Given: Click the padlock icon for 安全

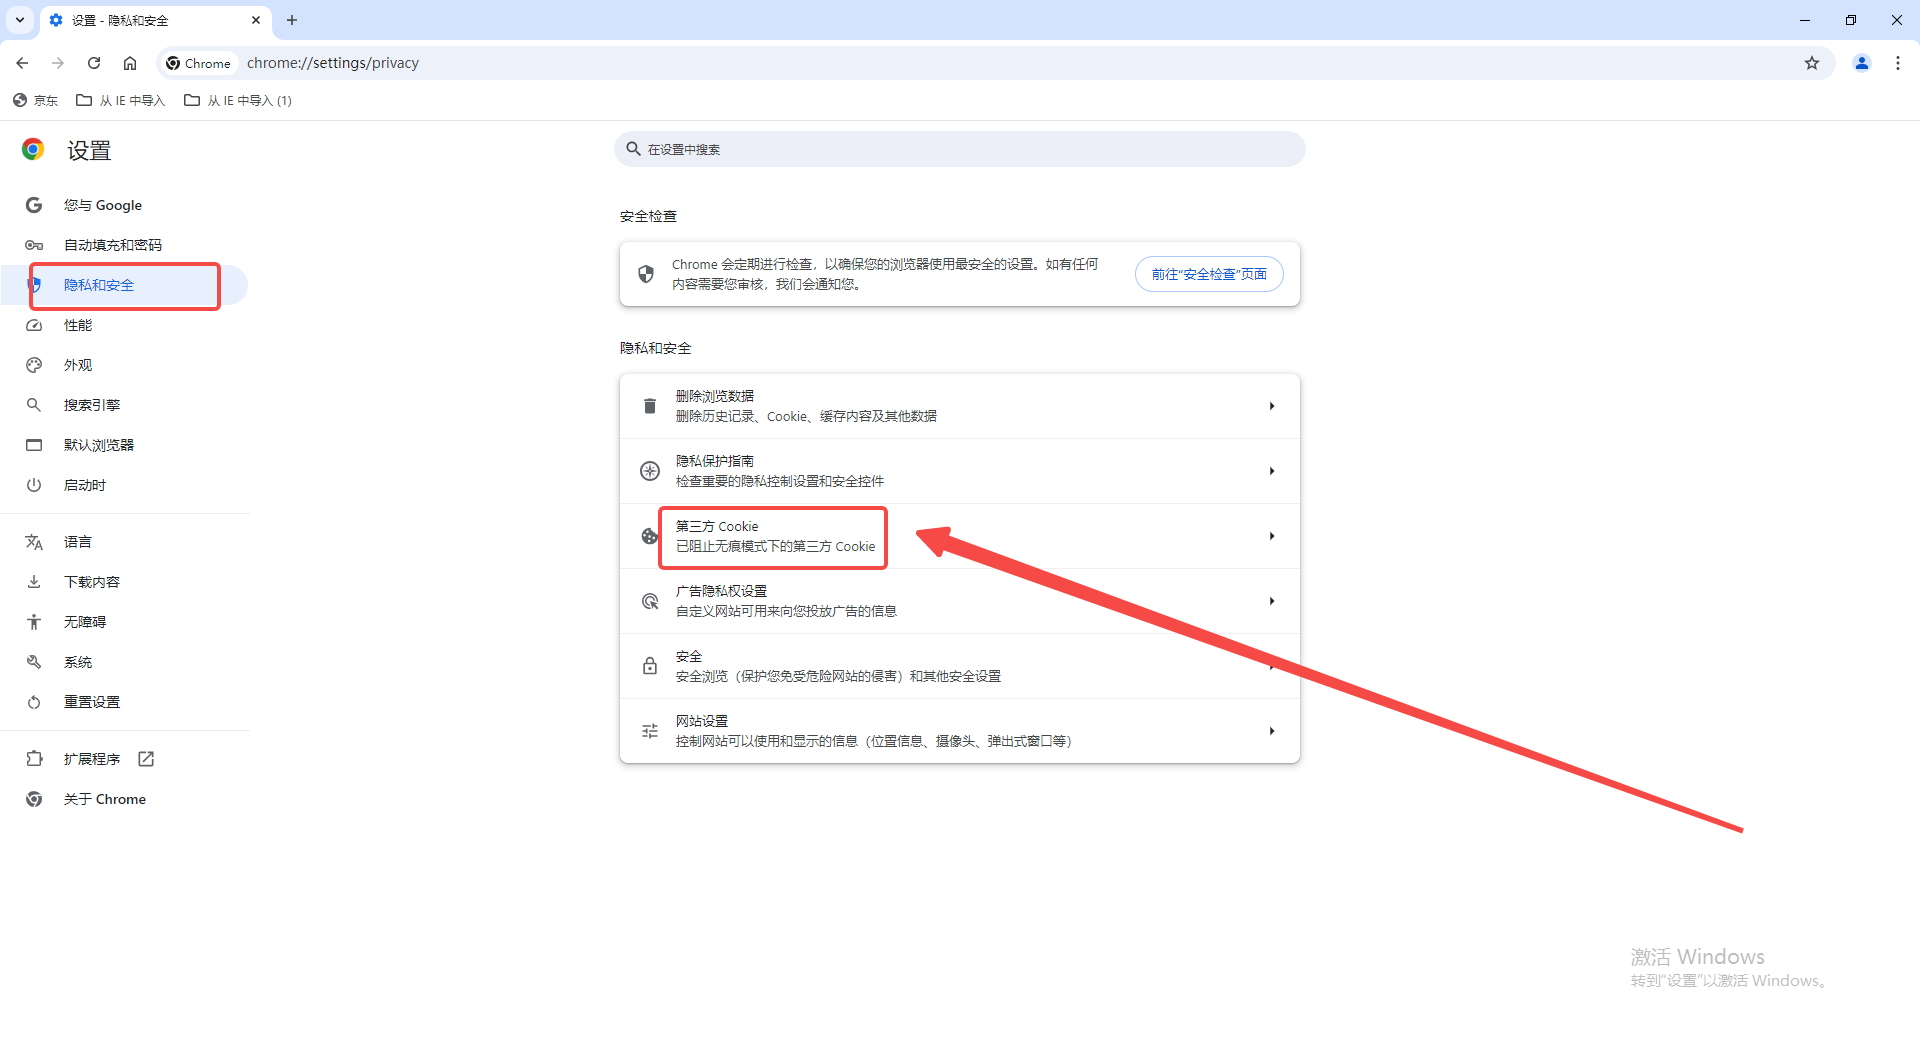Looking at the screenshot, I should (x=650, y=666).
